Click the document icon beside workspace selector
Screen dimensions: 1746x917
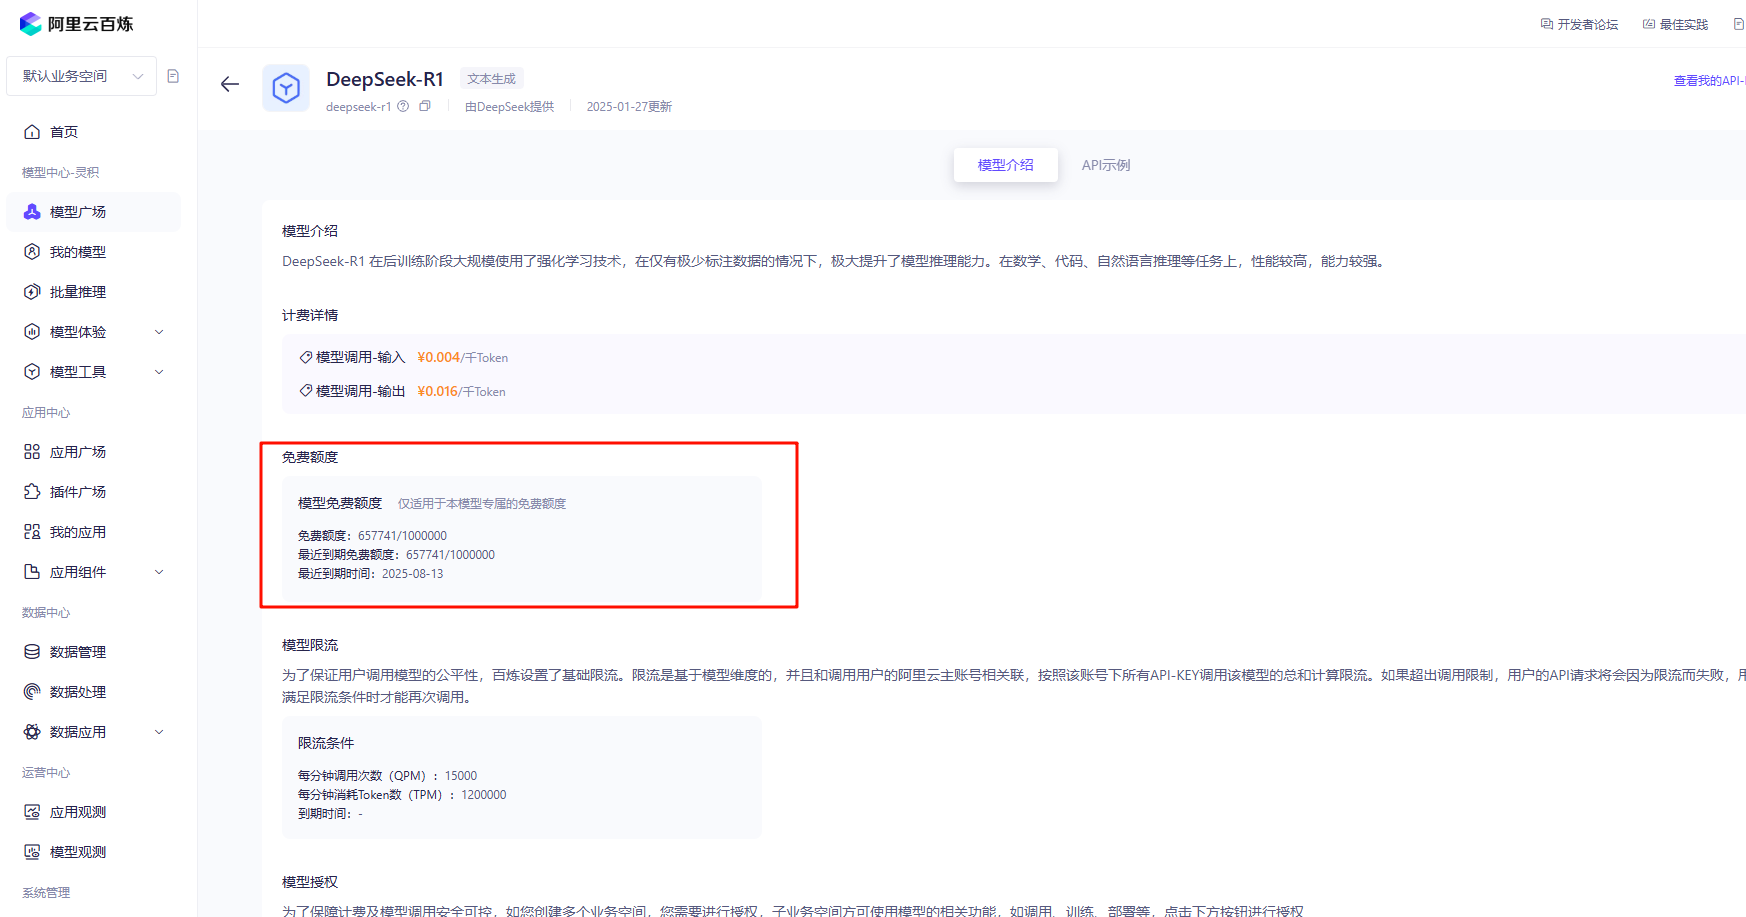point(173,76)
